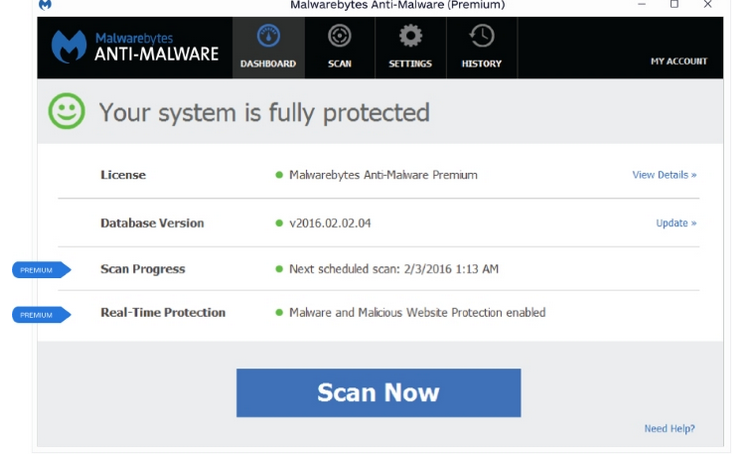Maximize the Malwarebytes window
The image size is (732, 454).
[674, 5]
